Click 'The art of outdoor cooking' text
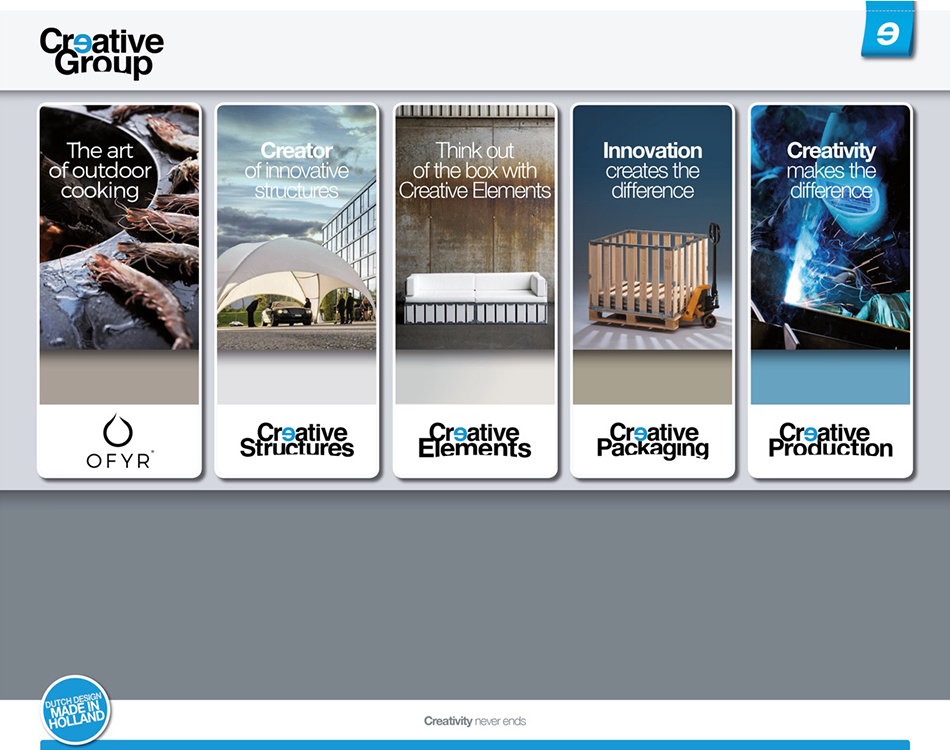 (x=100, y=171)
